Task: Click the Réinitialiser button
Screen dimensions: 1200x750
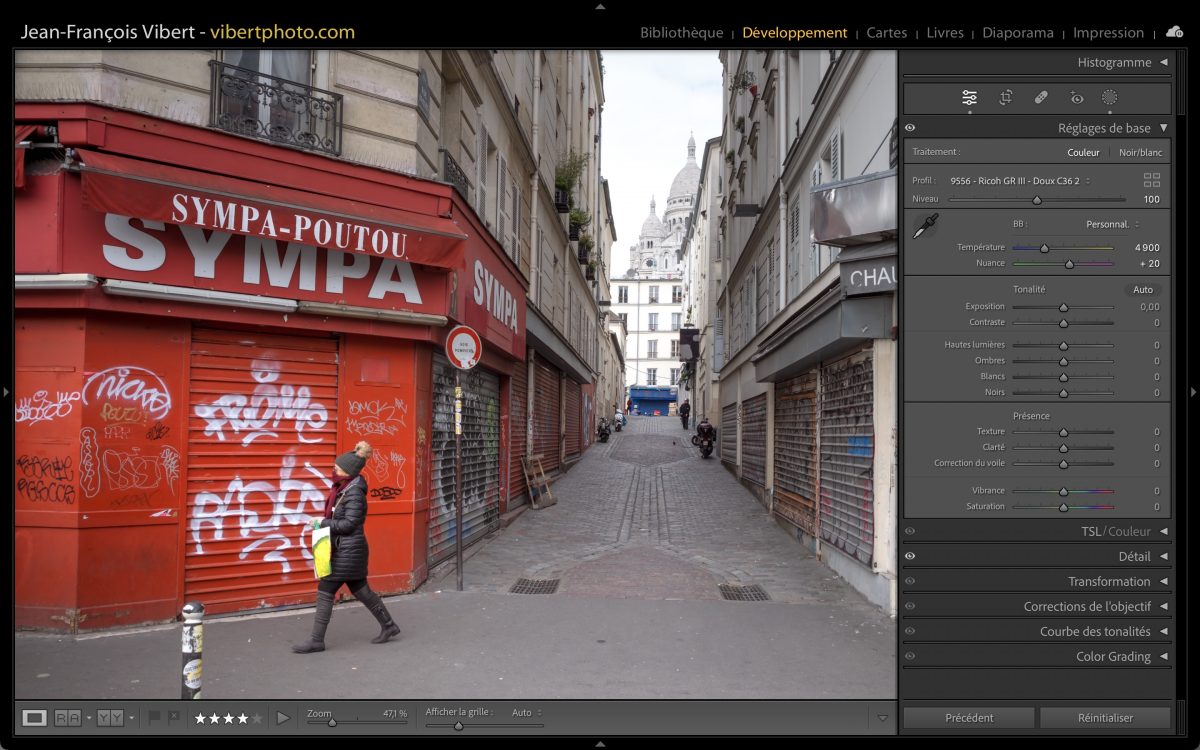Action: [x=1105, y=717]
